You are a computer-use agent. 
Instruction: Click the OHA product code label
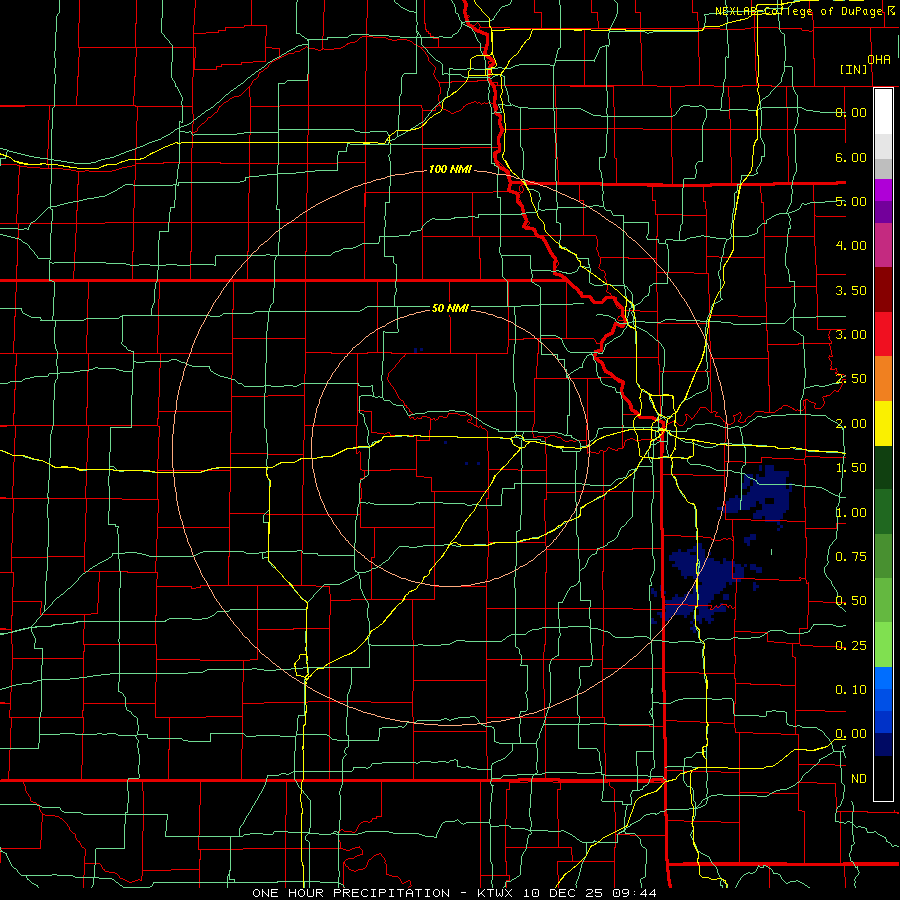pos(879,60)
